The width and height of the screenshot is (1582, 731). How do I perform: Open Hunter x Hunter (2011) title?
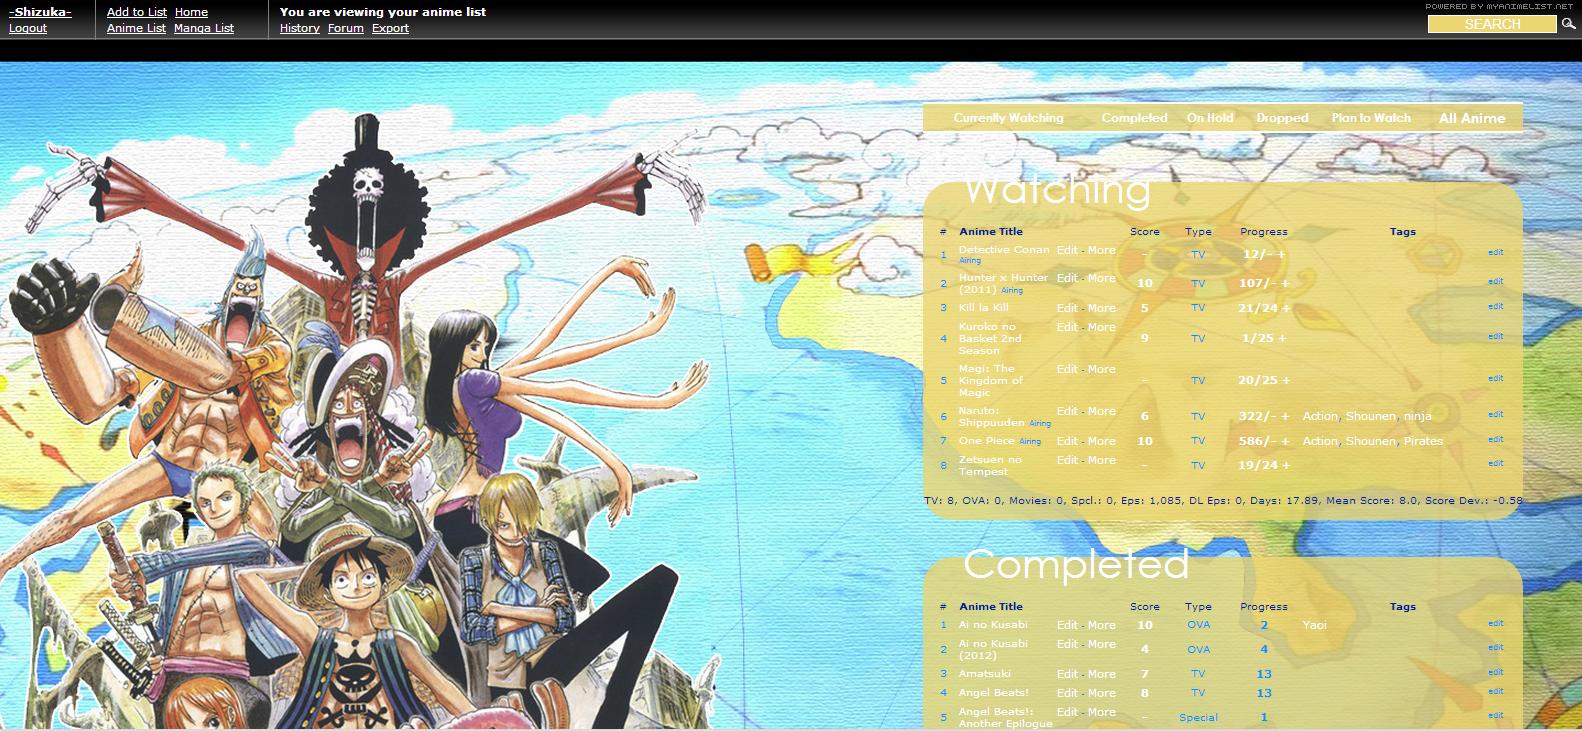pyautogui.click(x=1003, y=283)
